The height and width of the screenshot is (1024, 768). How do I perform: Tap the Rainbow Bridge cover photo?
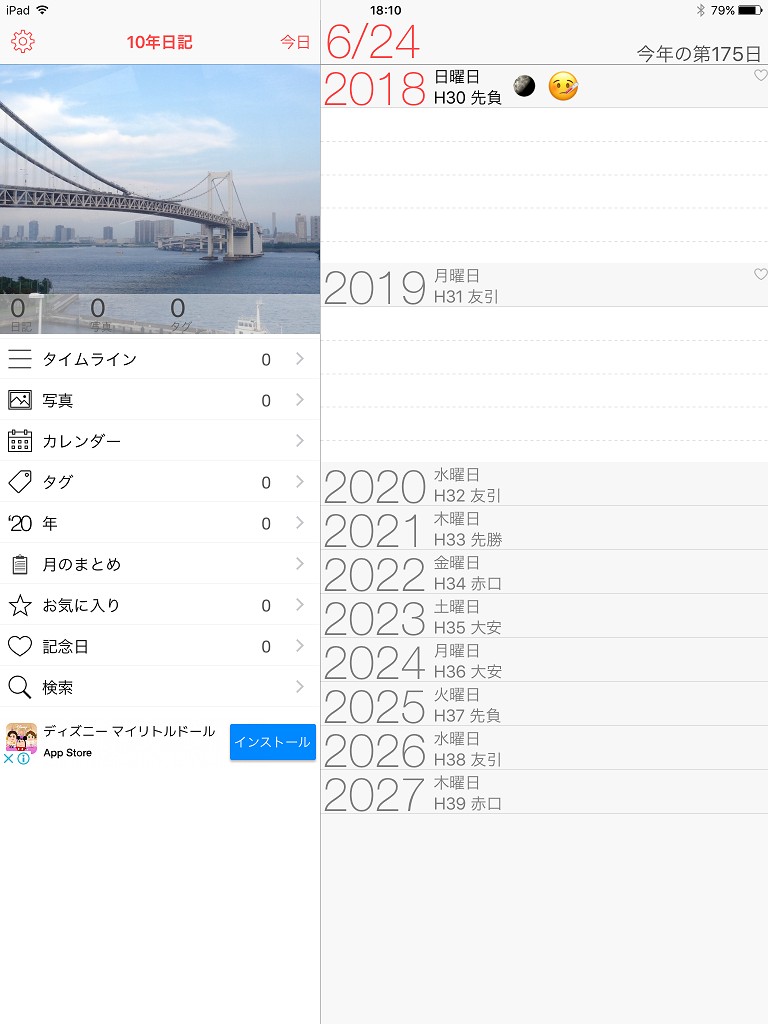click(160, 180)
